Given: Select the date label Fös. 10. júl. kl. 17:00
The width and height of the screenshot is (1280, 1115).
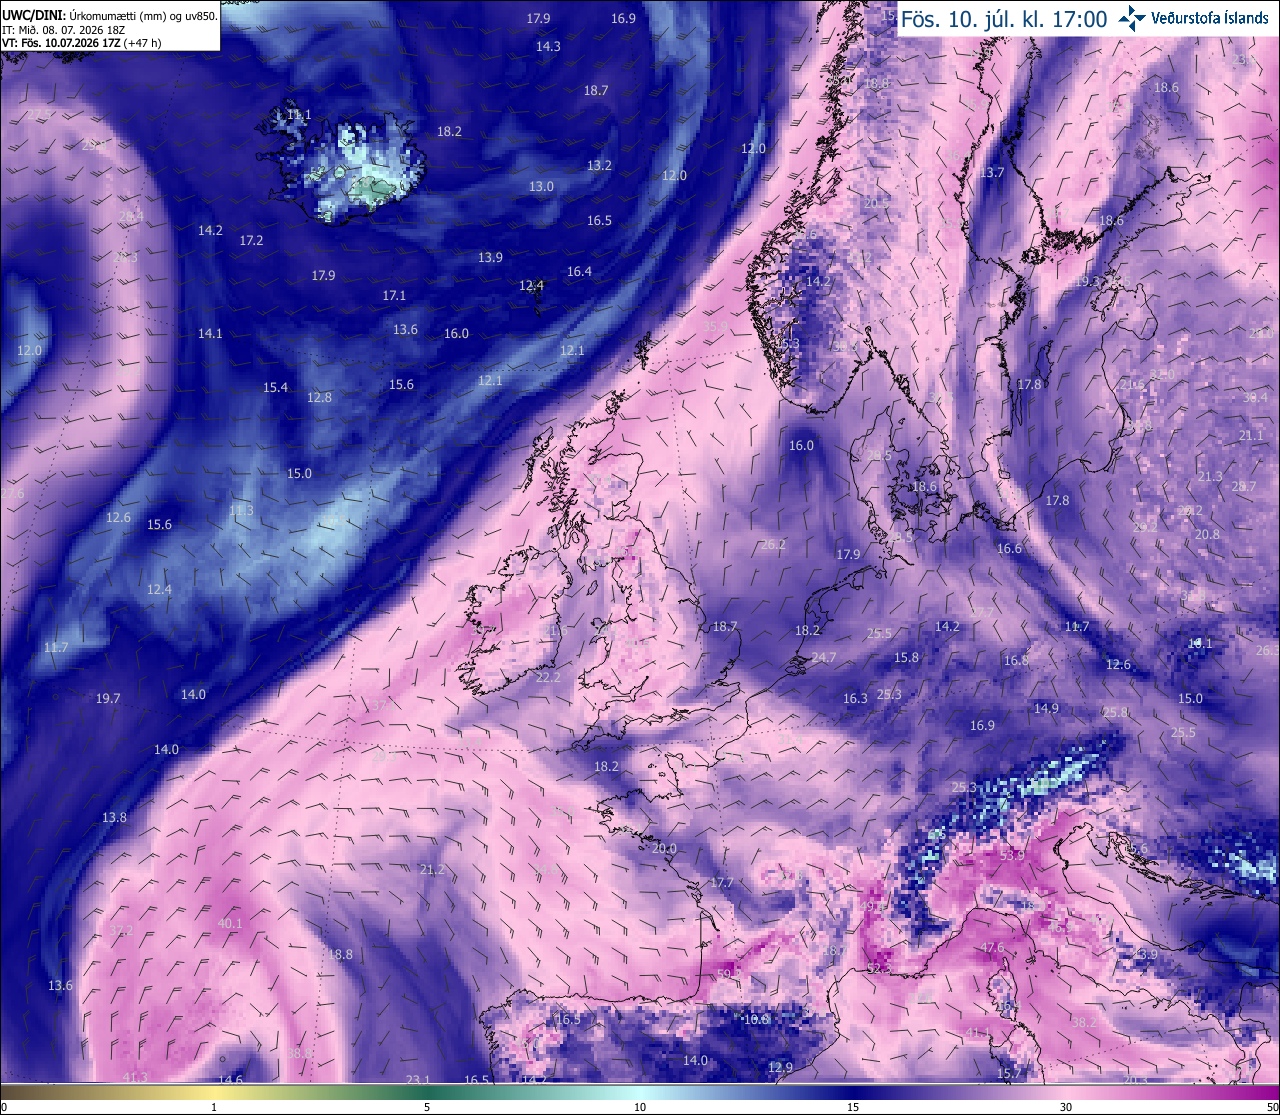Looking at the screenshot, I should 1004,19.
